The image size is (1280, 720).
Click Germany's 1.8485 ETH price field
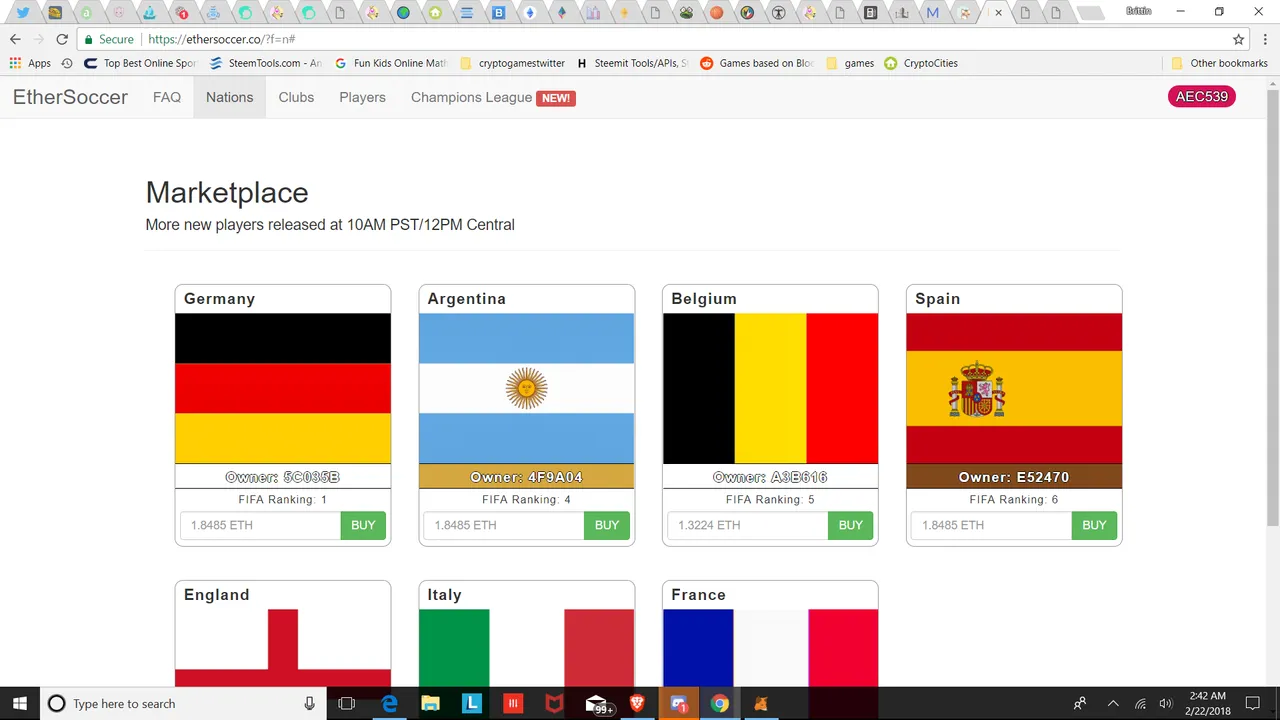(x=260, y=525)
